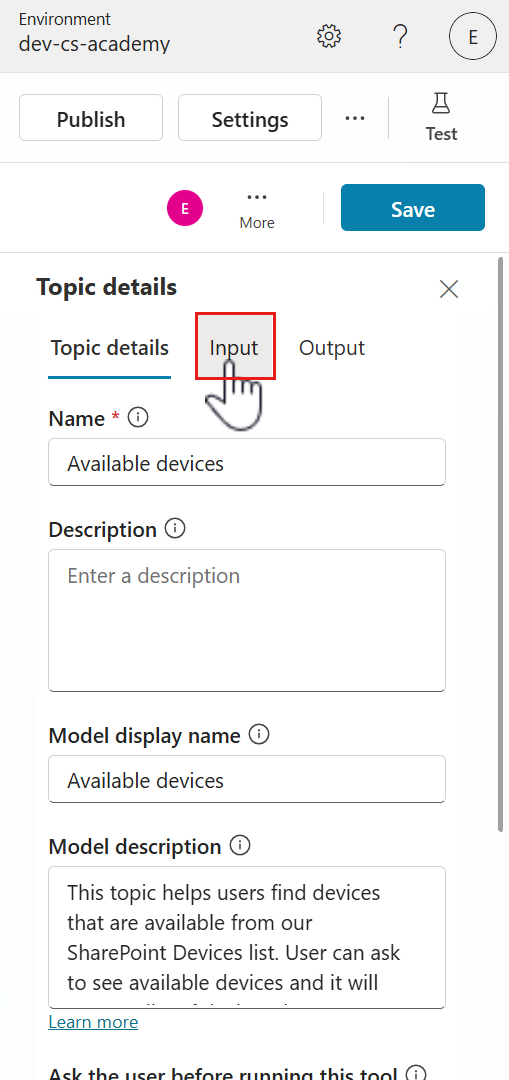Click the pink E collaborator avatar
The height and width of the screenshot is (1080, 509).
[x=185, y=208]
